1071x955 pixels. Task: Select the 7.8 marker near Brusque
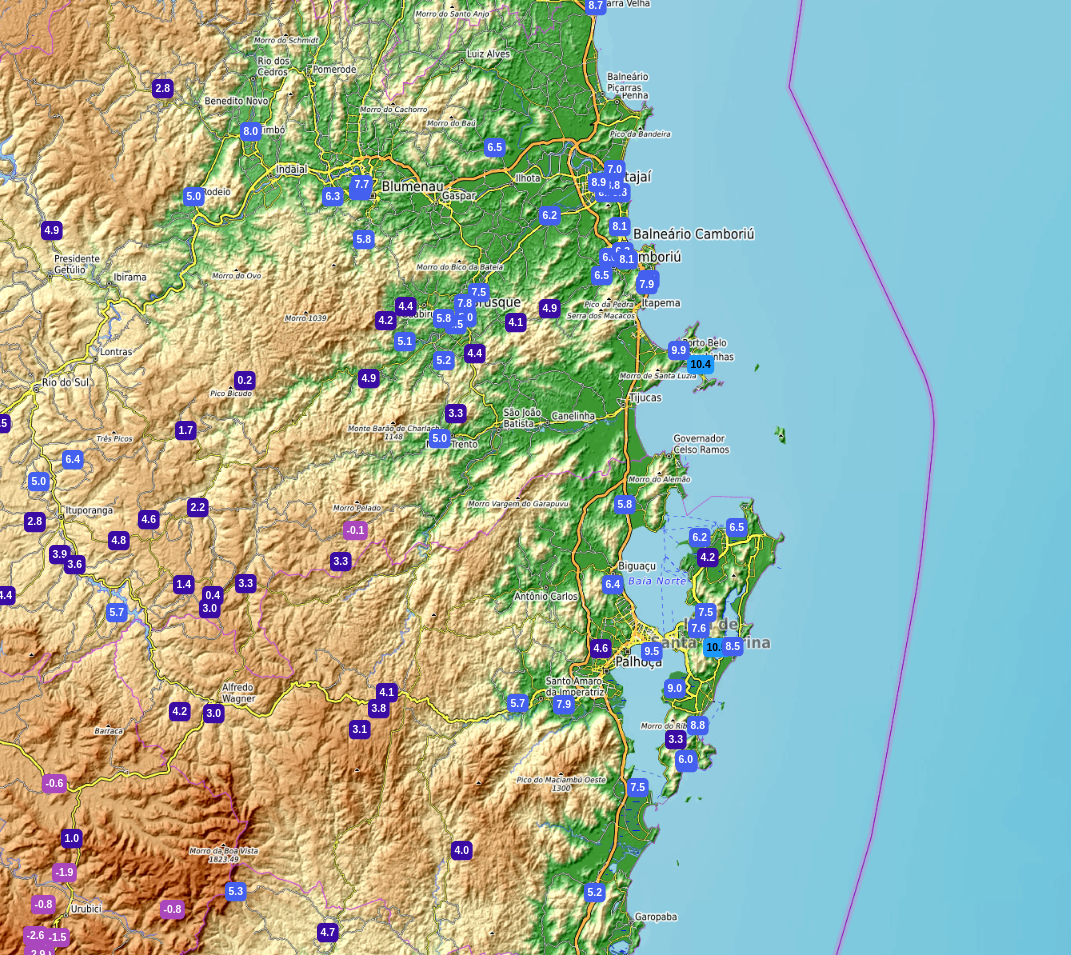464,303
